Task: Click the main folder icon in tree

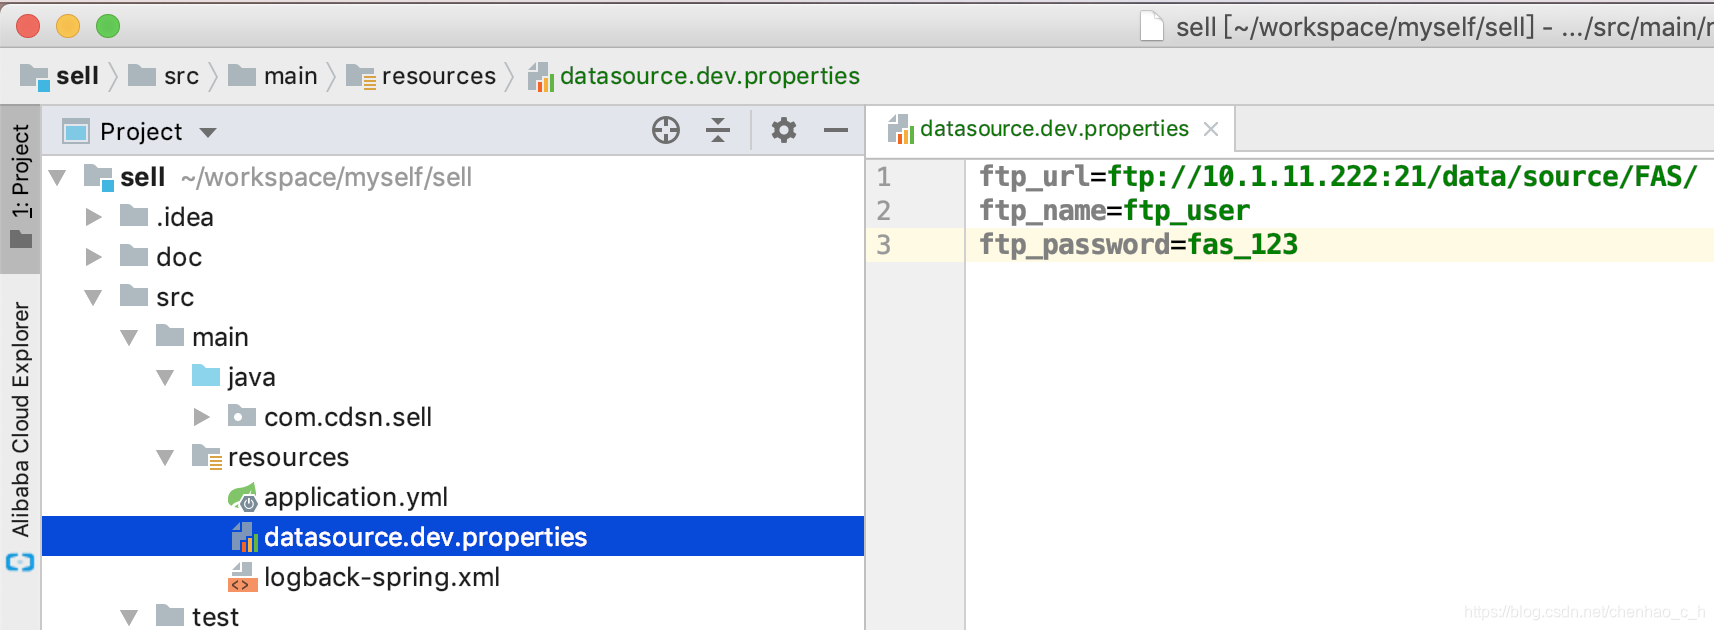Action: coord(170,336)
